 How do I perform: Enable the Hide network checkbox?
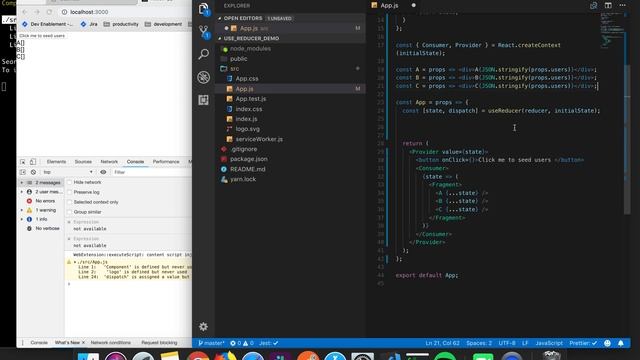(x=69, y=182)
